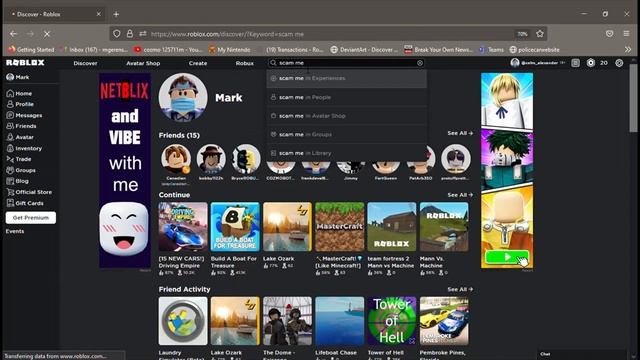This screenshot has height=360, width=640.
Task: Open Events in the sidebar
Action: [x=15, y=231]
